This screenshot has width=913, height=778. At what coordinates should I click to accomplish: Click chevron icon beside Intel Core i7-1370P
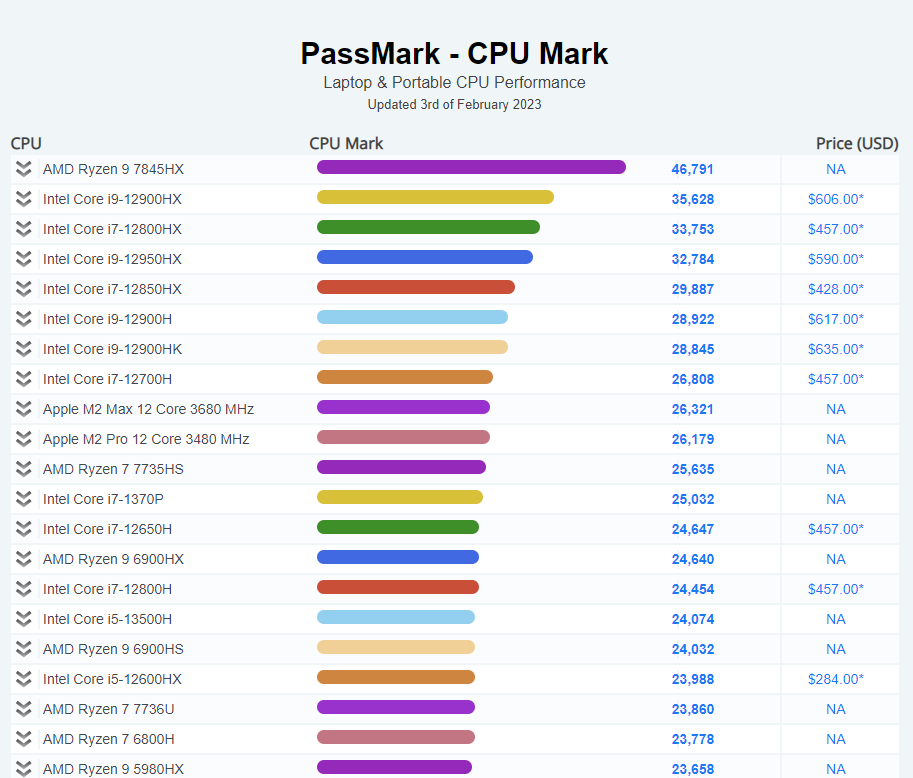coord(23,499)
